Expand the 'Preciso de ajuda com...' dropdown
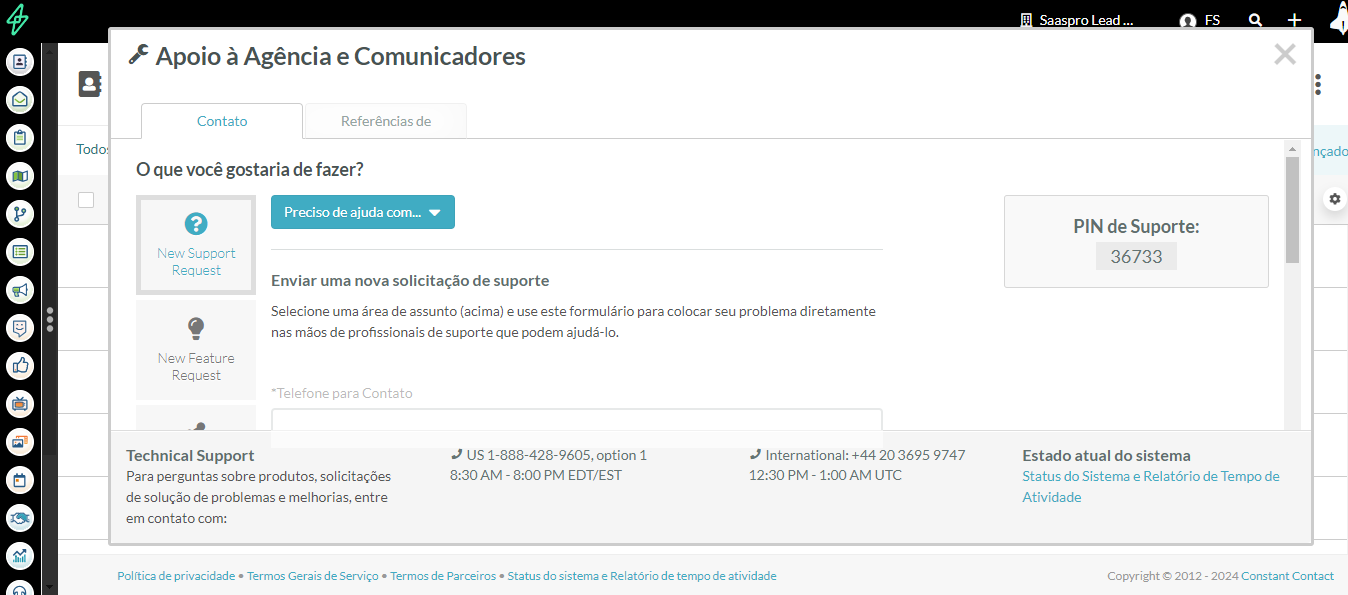This screenshot has height=595, width=1348. pyautogui.click(x=362, y=212)
